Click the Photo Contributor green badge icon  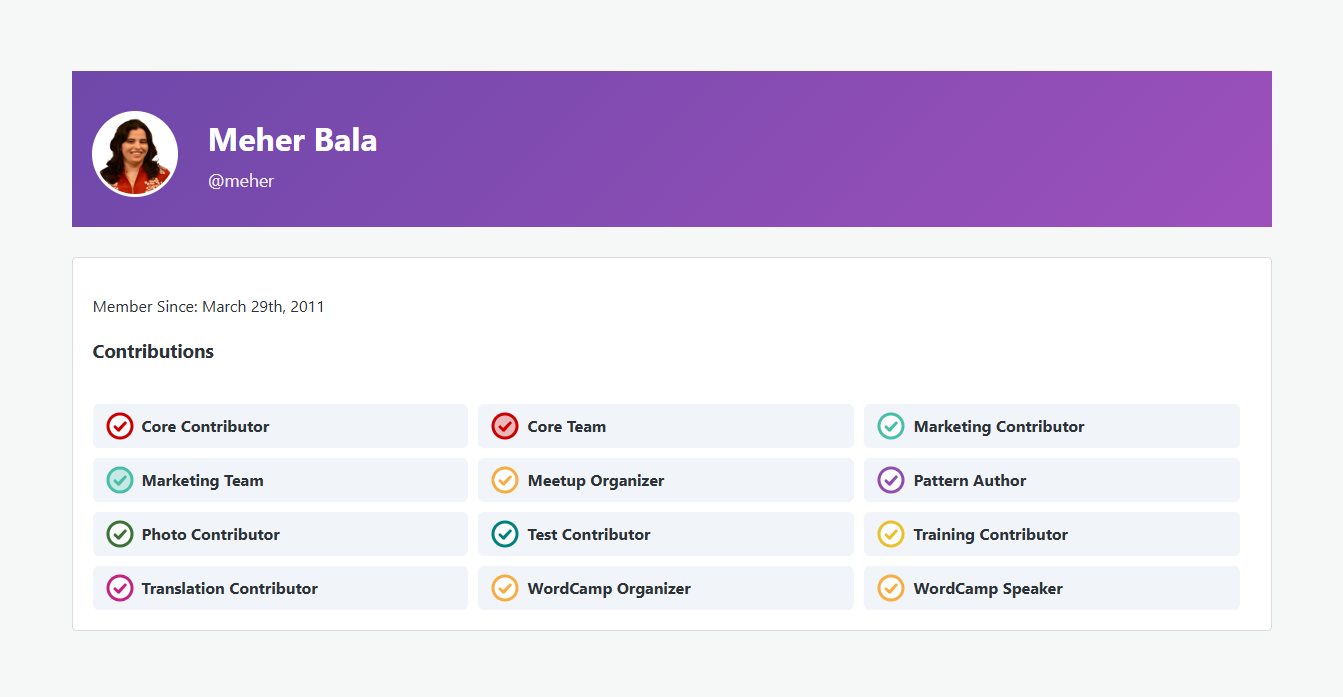120,534
